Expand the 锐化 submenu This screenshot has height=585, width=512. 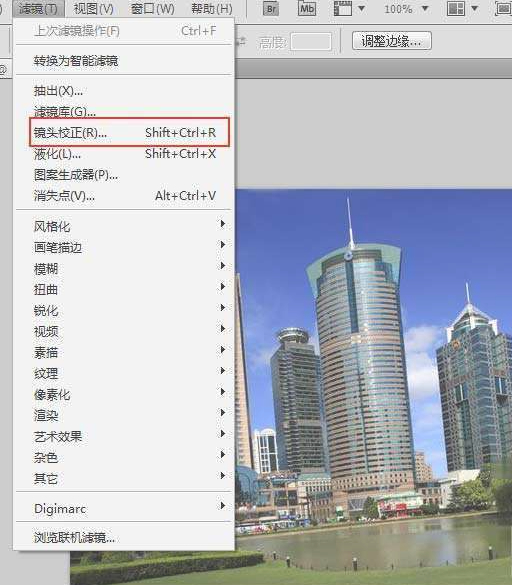tap(124, 310)
